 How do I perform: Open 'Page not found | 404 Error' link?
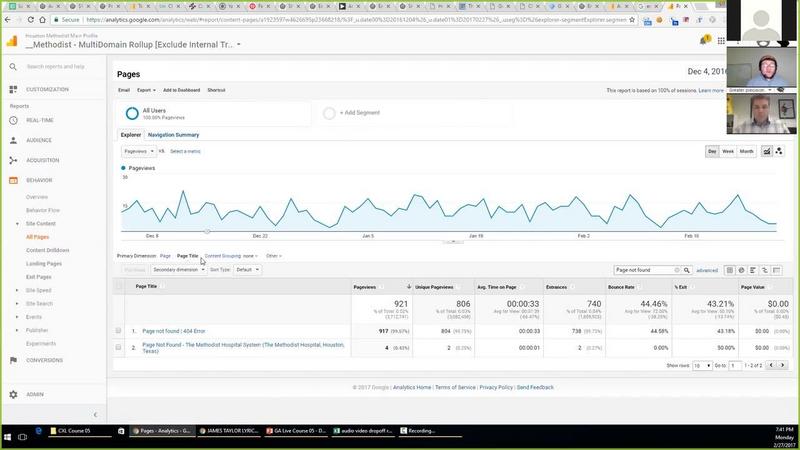(x=173, y=331)
